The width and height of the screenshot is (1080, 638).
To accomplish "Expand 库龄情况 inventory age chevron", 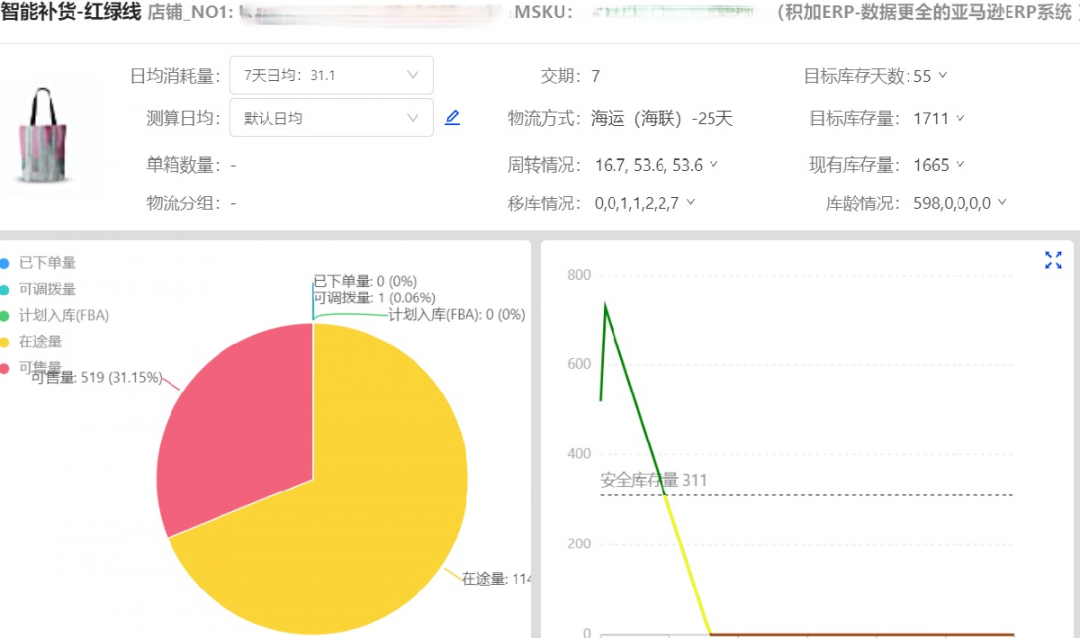I will pyautogui.click(x=1002, y=203).
